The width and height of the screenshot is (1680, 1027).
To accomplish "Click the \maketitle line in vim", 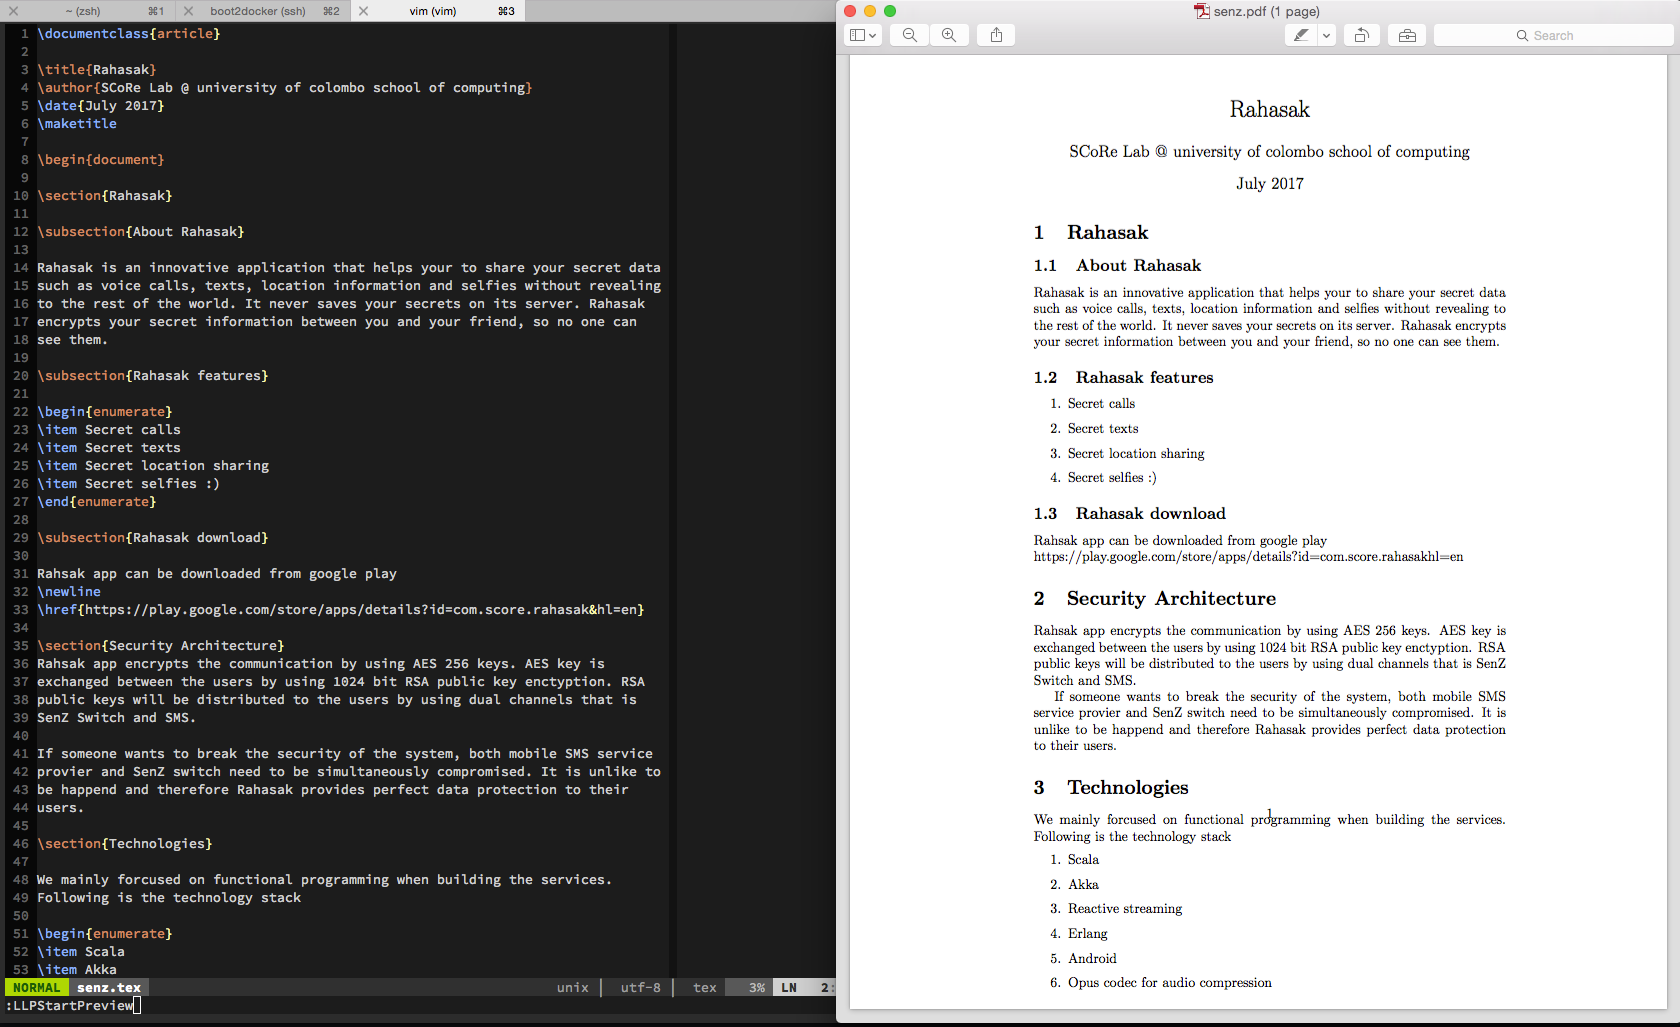I will coord(77,123).
